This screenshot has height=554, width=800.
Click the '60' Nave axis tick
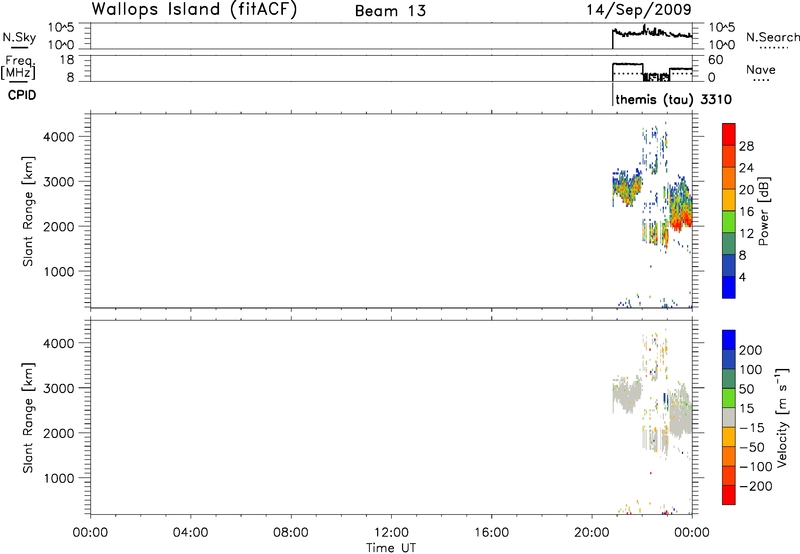point(716,60)
